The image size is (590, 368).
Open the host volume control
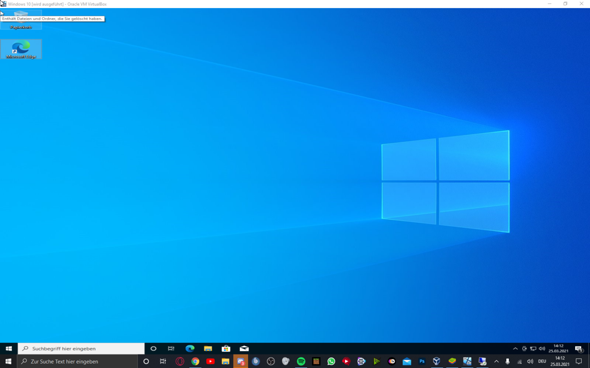click(x=530, y=361)
